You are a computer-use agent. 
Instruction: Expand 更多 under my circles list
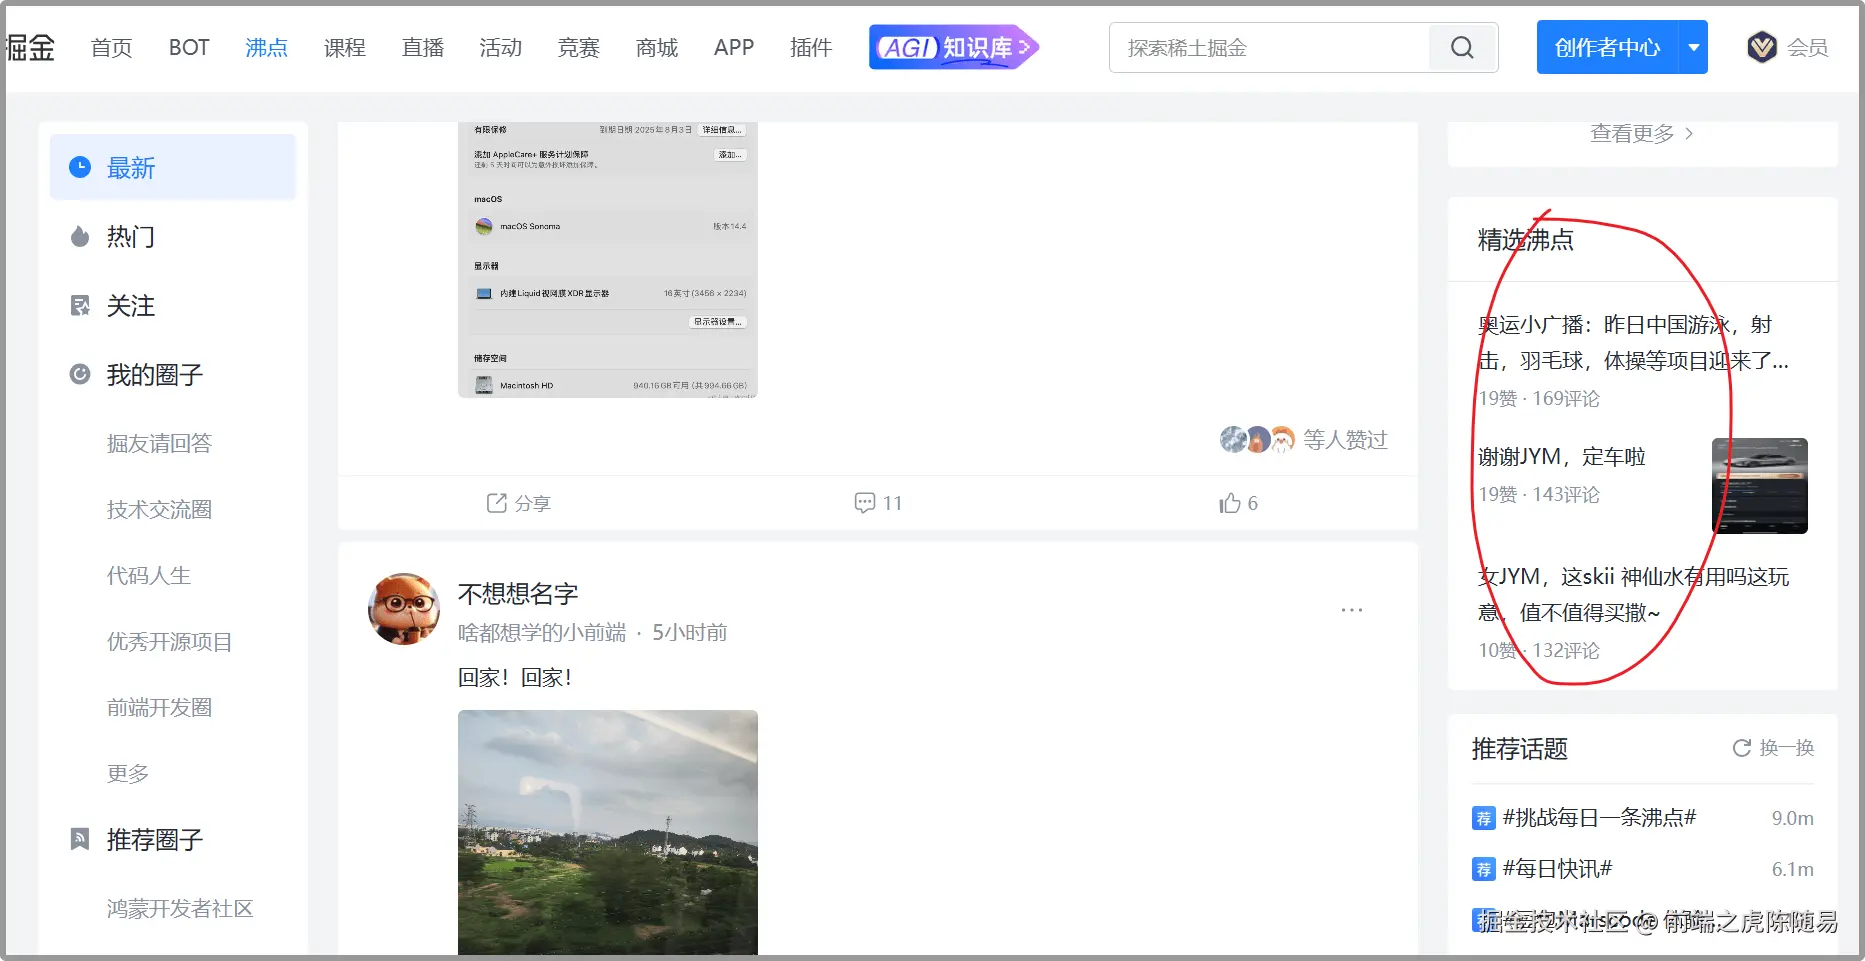[x=128, y=772]
